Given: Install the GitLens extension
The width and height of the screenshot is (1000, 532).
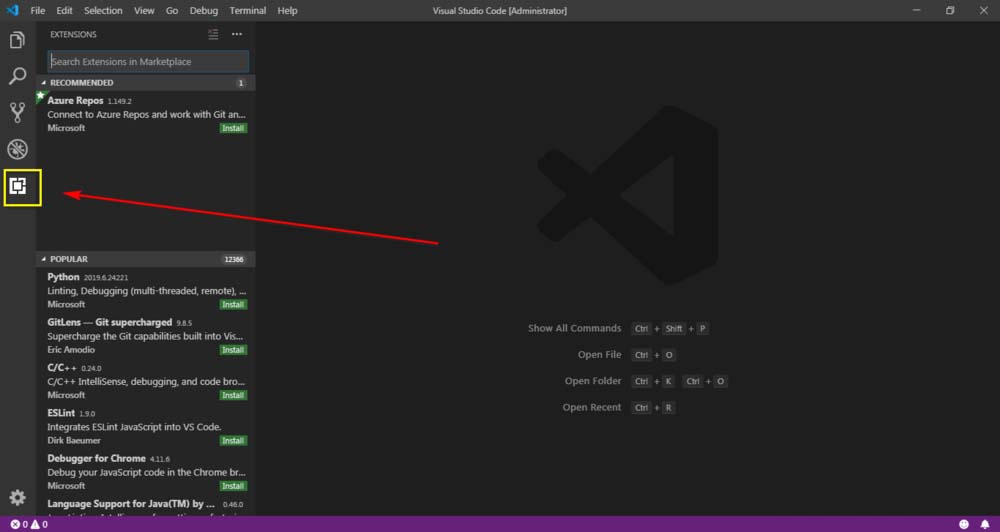Looking at the screenshot, I should pos(233,350).
